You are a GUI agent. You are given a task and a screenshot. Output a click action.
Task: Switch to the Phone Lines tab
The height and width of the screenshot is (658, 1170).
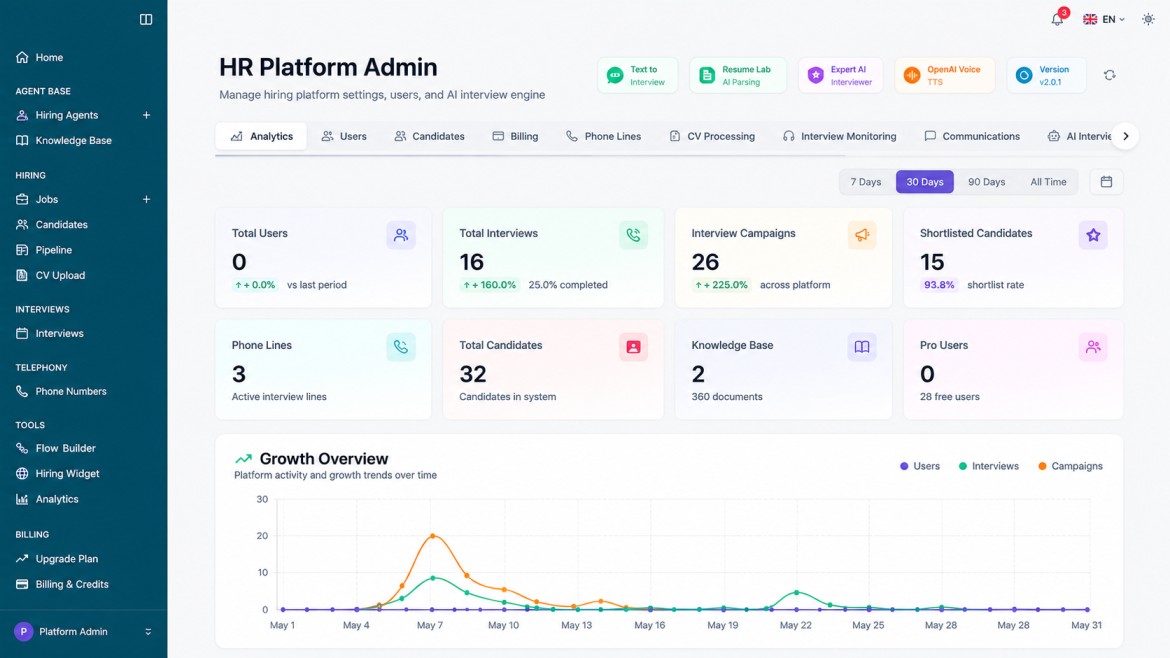coord(603,137)
